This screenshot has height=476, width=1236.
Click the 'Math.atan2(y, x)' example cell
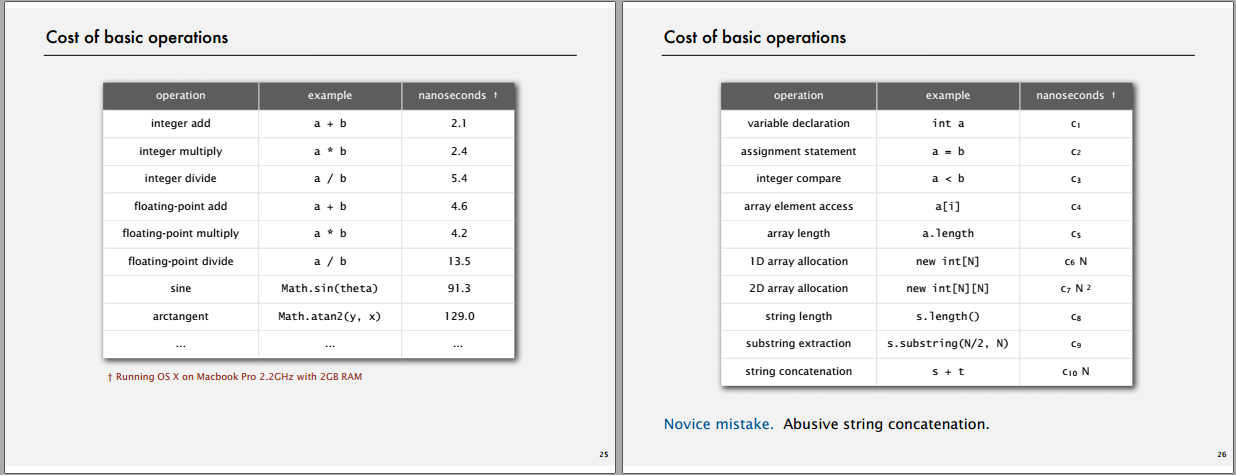(330, 316)
